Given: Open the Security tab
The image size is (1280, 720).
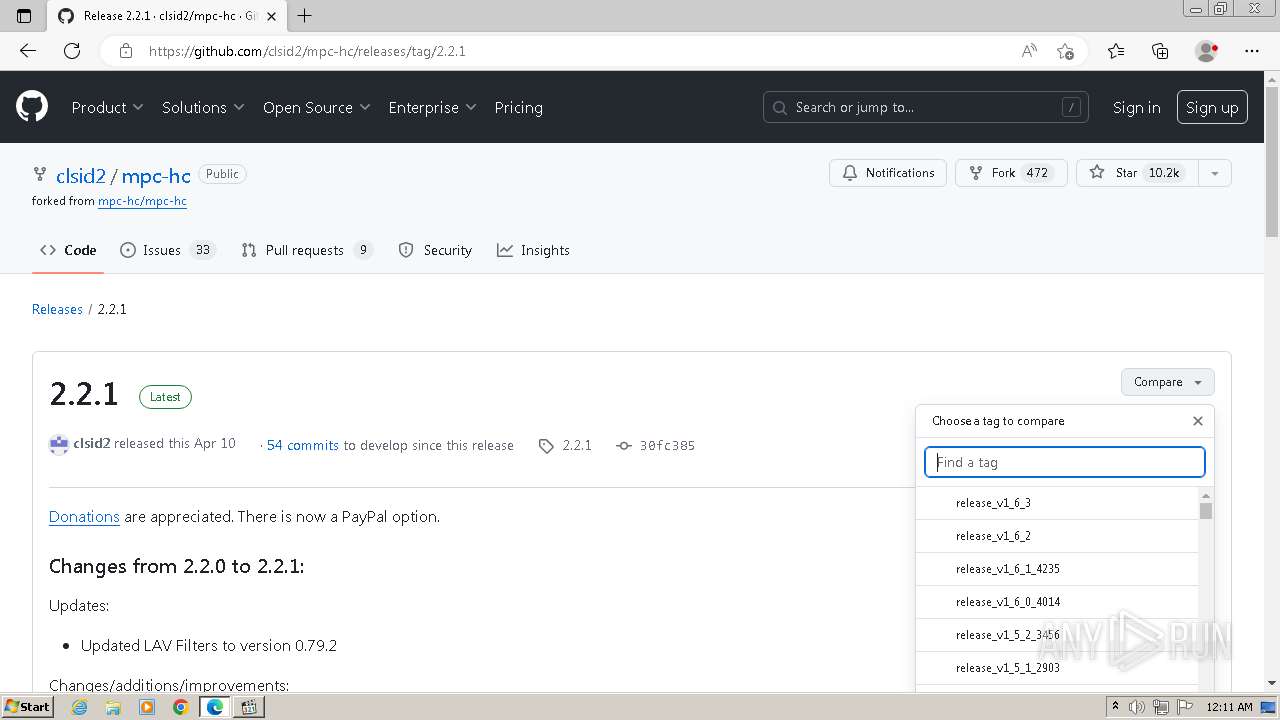Looking at the screenshot, I should click(x=435, y=250).
